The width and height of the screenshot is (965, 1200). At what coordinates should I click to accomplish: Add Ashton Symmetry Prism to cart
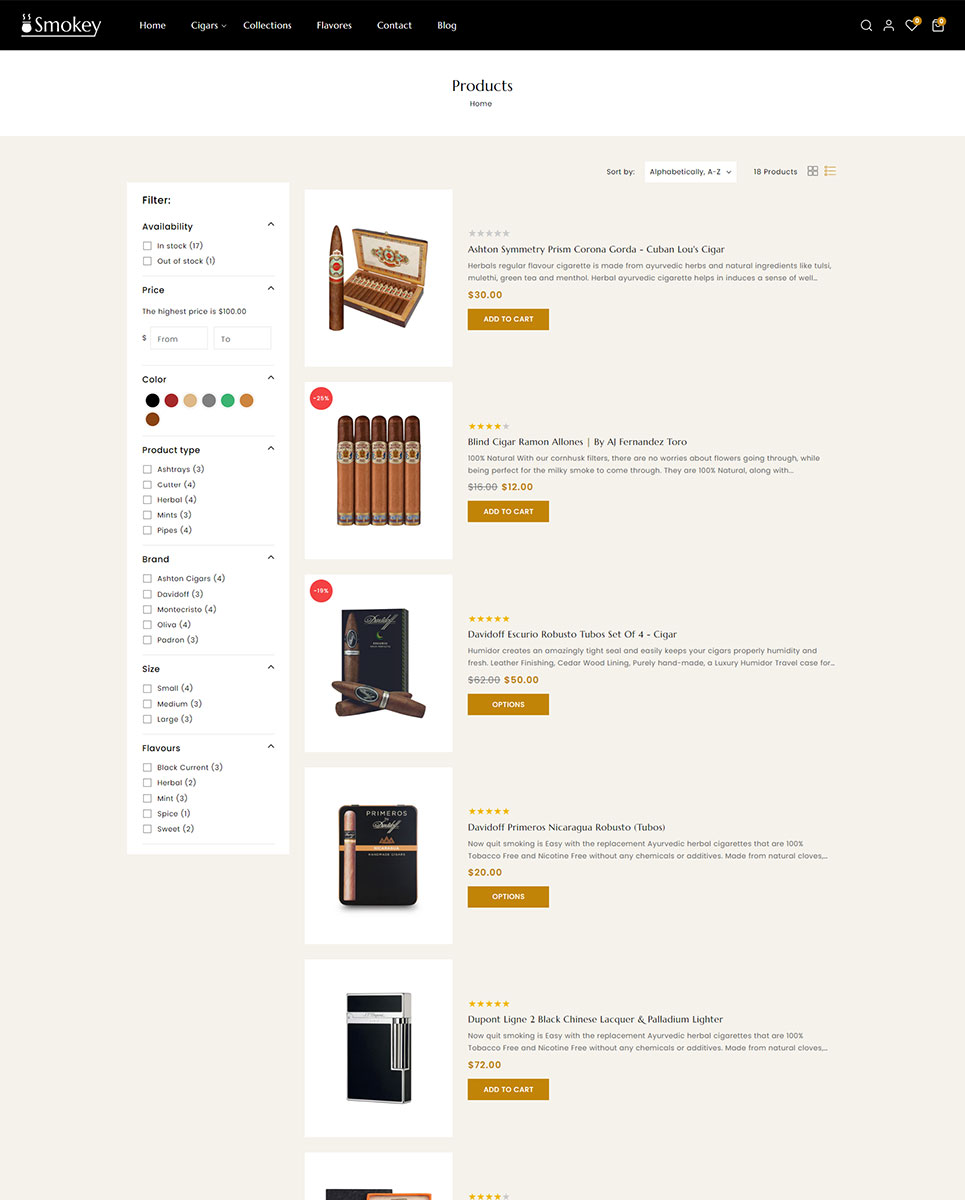tap(508, 319)
